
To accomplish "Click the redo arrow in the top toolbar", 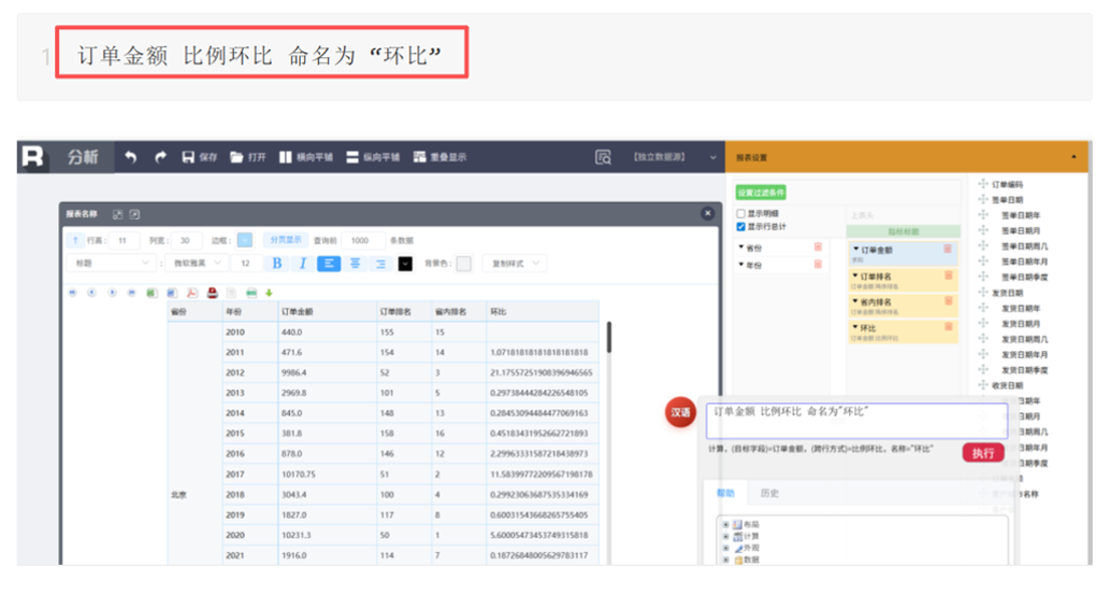I will pyautogui.click(x=160, y=157).
